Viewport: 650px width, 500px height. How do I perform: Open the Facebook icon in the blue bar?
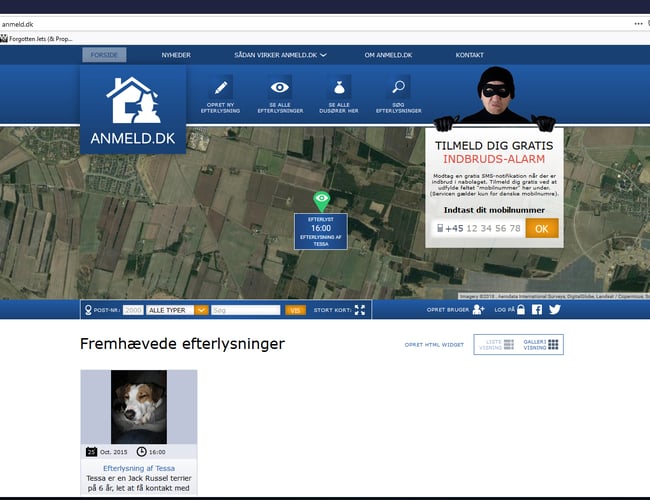pyautogui.click(x=537, y=310)
